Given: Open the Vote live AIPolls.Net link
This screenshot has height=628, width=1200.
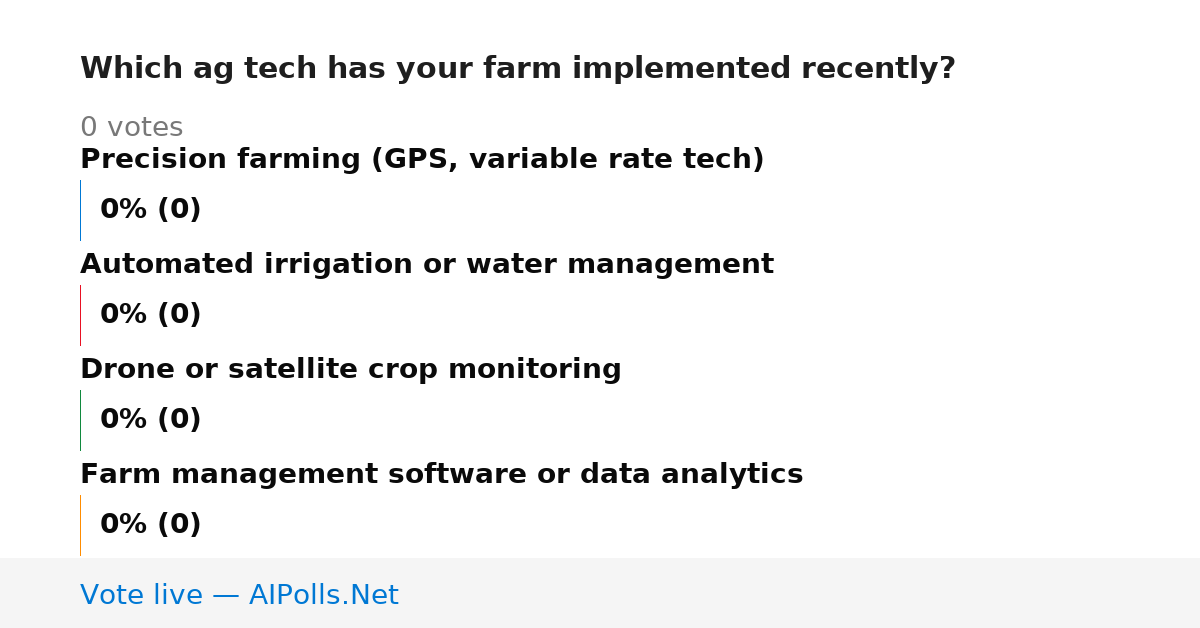Looking at the screenshot, I should coord(239,595).
